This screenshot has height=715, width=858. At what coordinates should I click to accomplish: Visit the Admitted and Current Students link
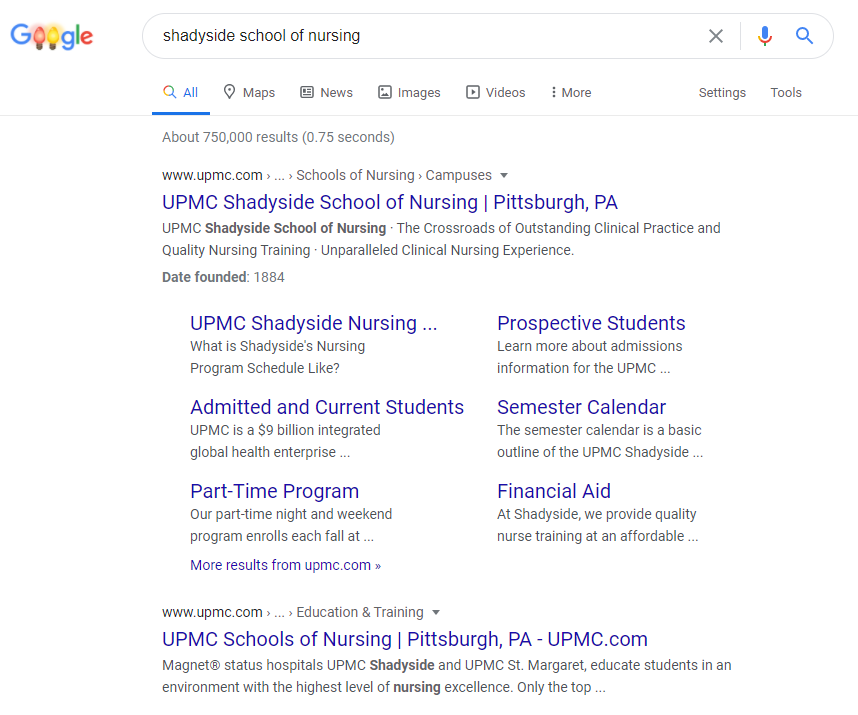[x=327, y=407]
